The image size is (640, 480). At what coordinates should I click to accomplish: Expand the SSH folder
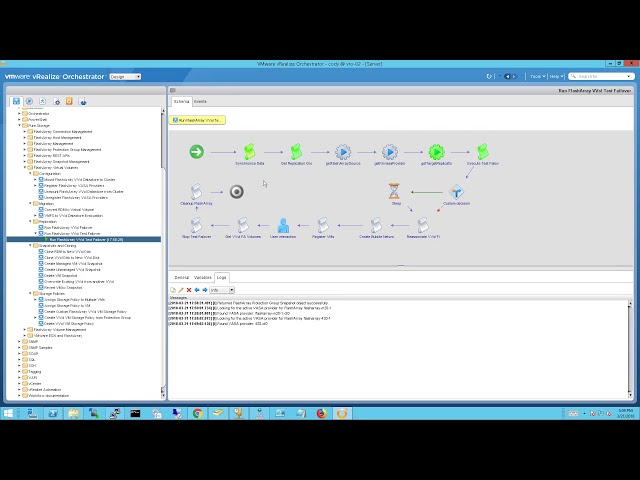19,366
